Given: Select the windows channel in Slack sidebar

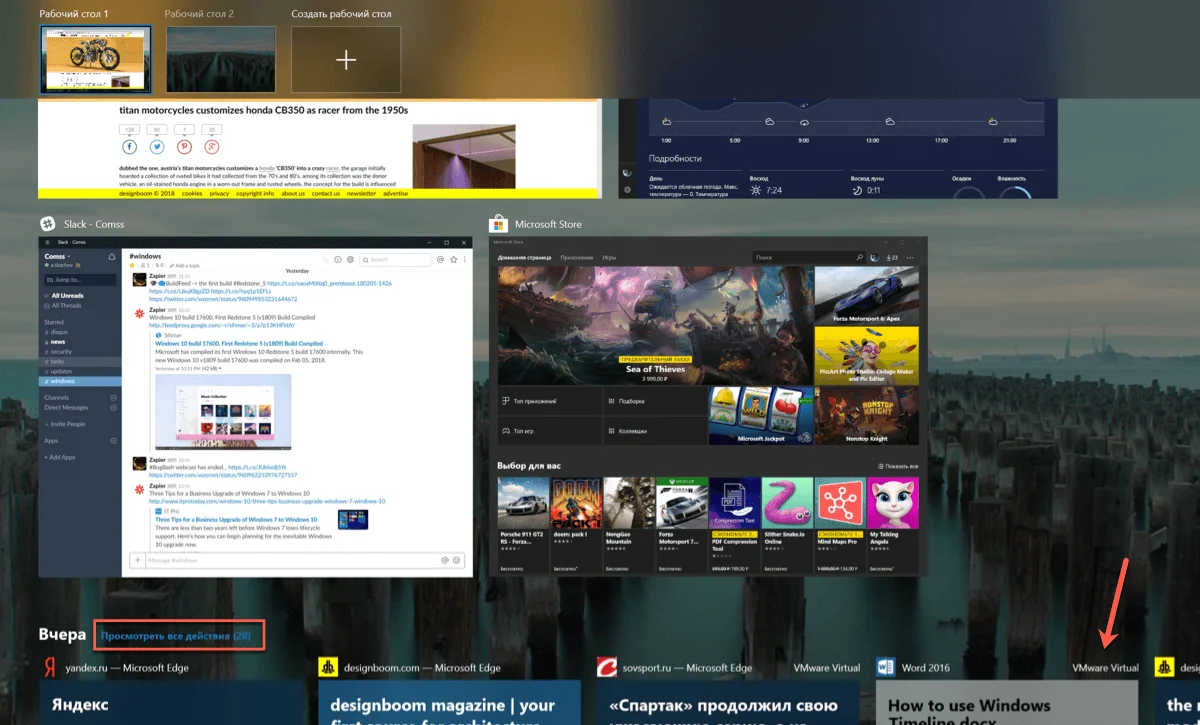Looking at the screenshot, I should click(62, 381).
